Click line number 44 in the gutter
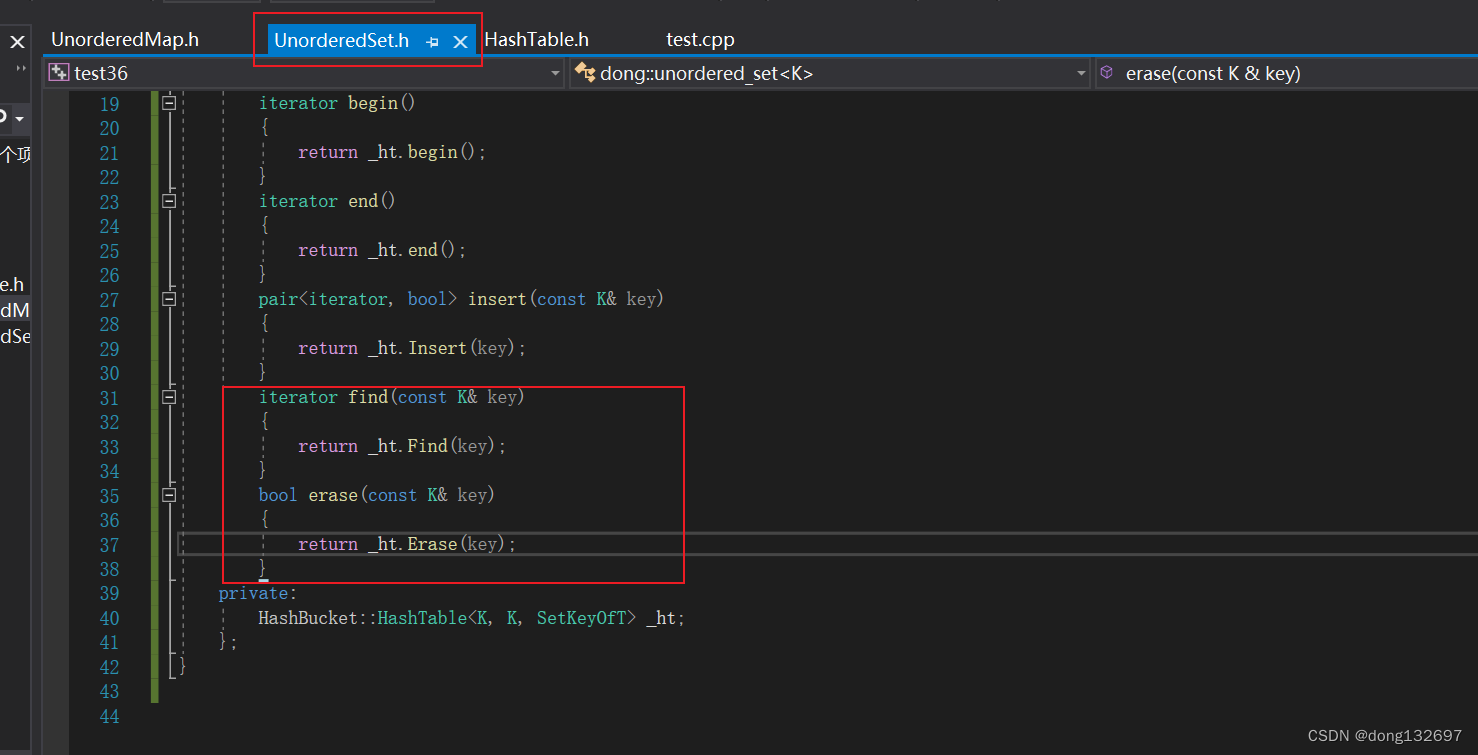This screenshot has height=755, width=1478. pyautogui.click(x=109, y=716)
